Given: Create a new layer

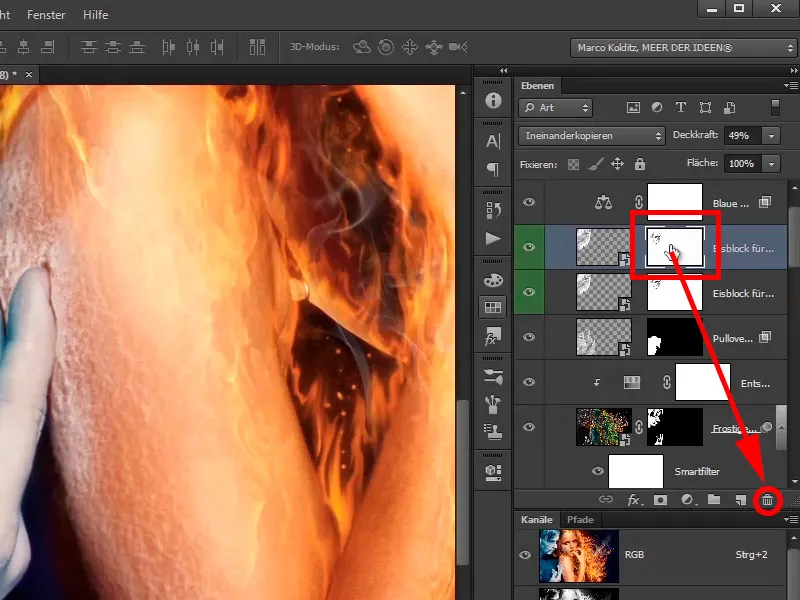Looking at the screenshot, I should pyautogui.click(x=740, y=500).
